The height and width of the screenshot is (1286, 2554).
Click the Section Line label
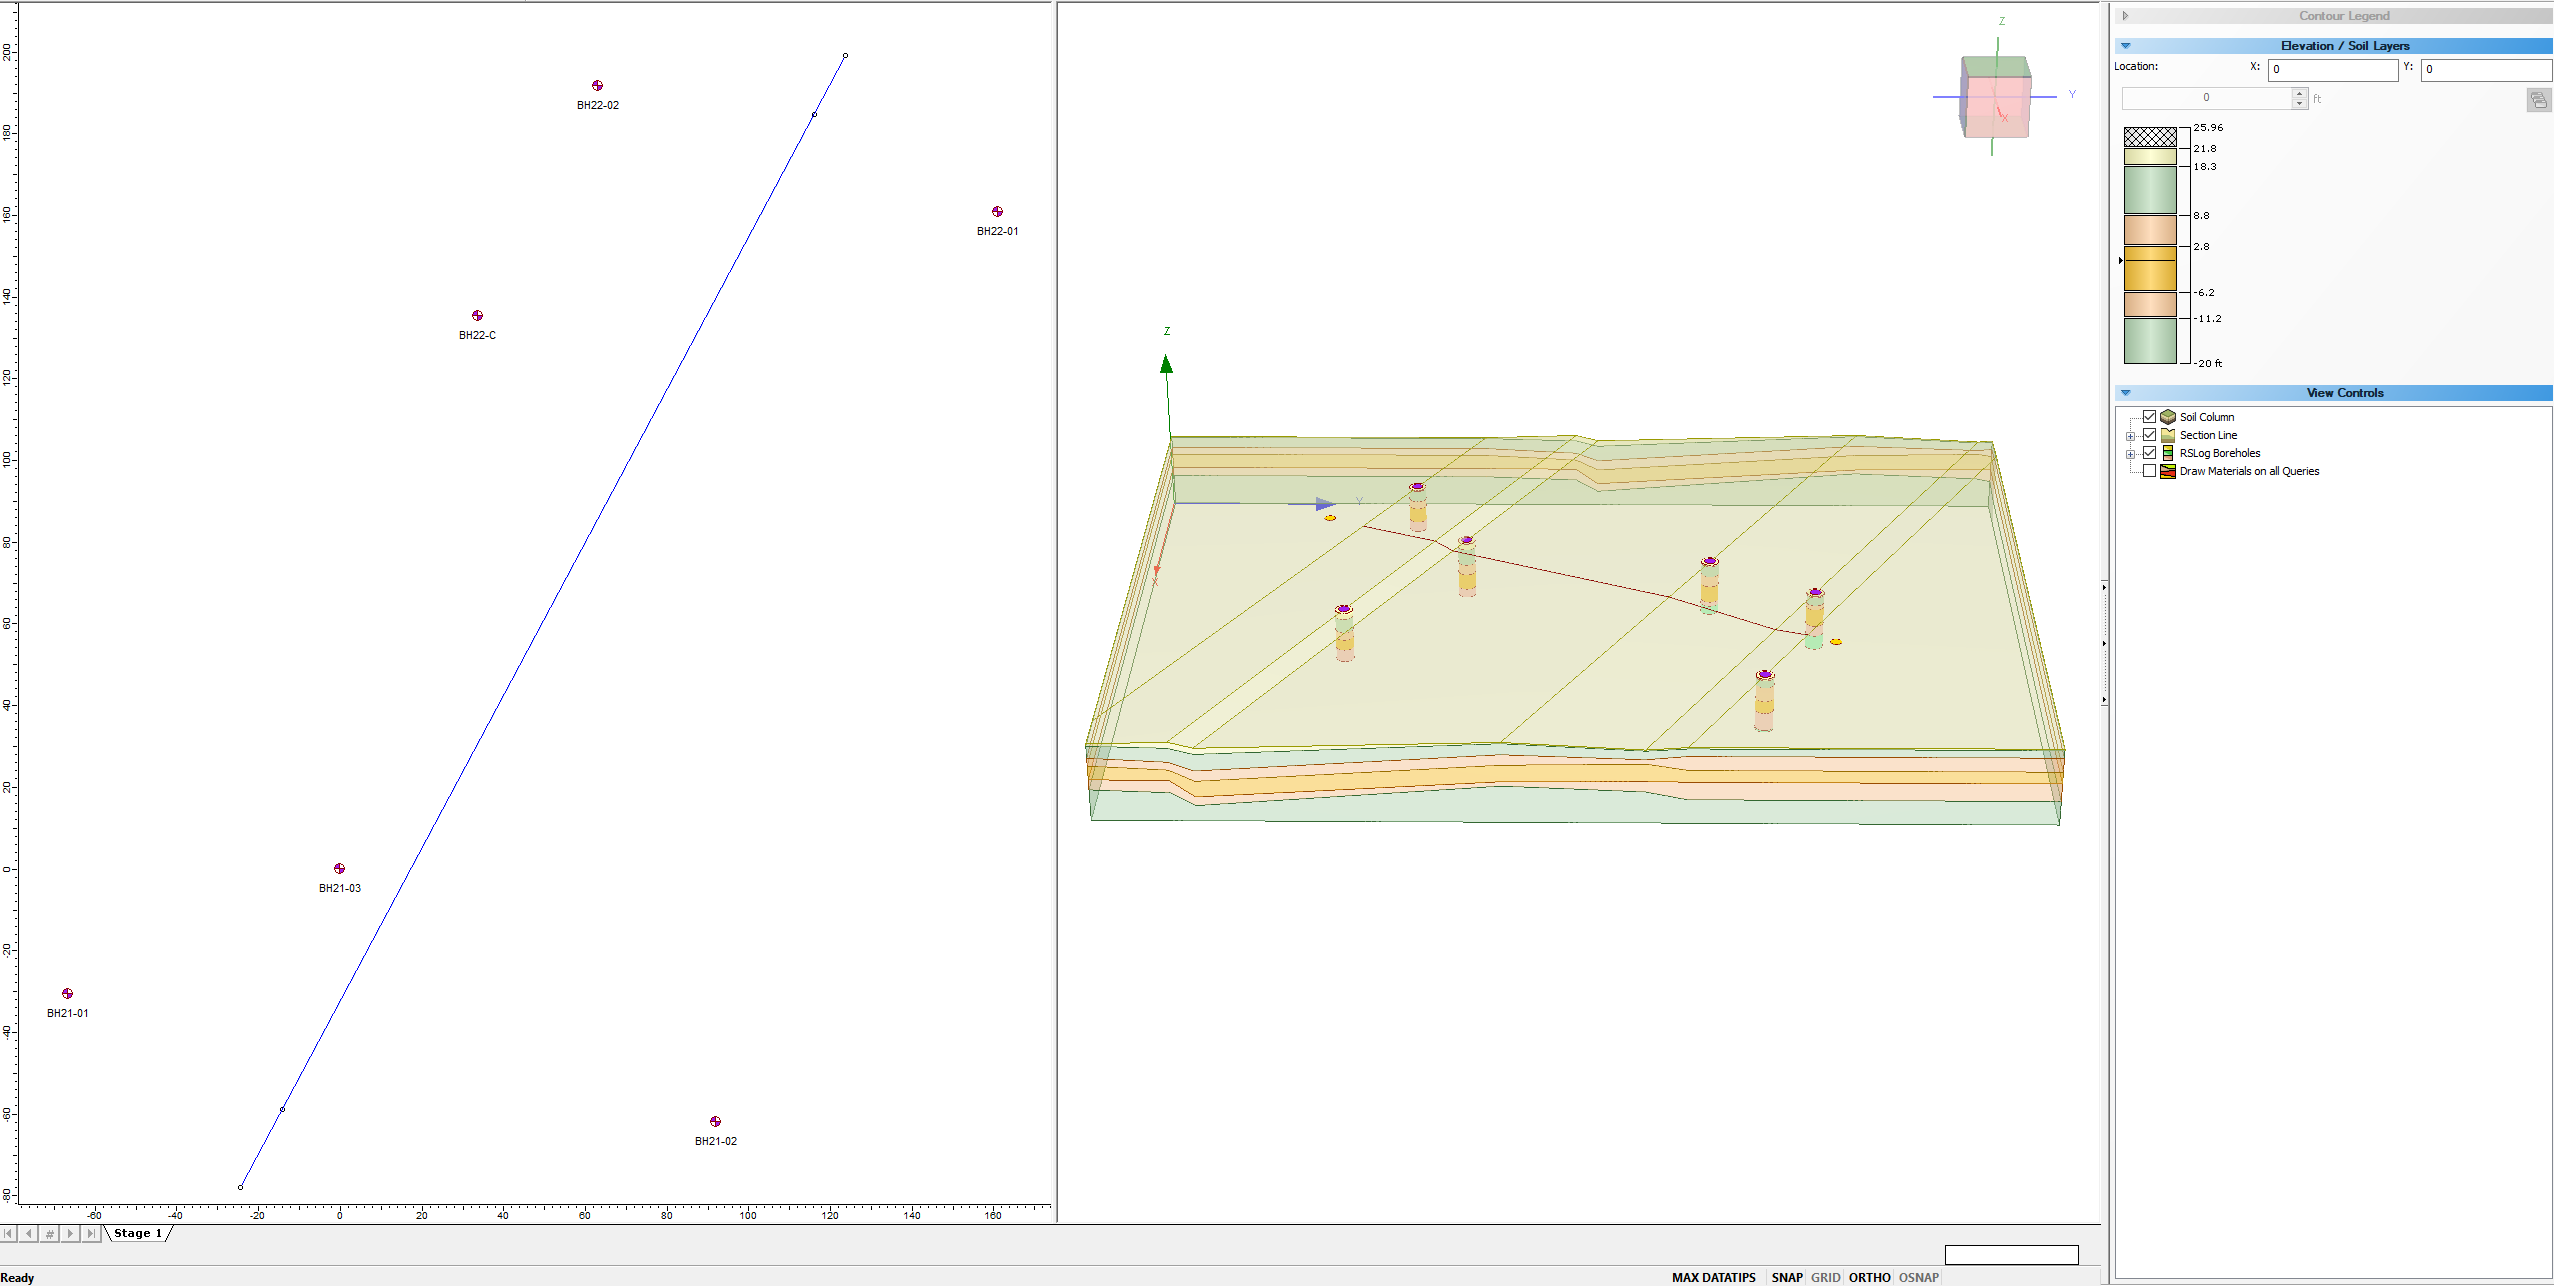pyautogui.click(x=2208, y=435)
